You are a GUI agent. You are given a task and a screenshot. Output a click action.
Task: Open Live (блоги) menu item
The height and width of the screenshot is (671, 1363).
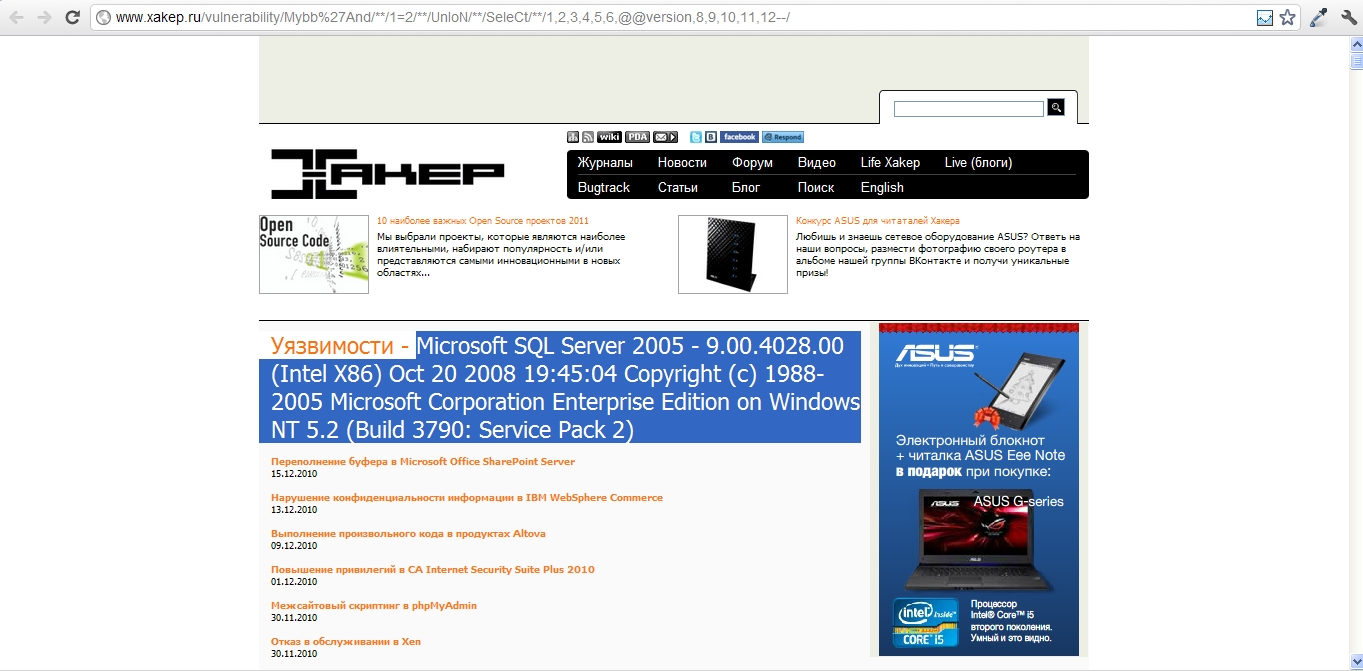tap(979, 163)
